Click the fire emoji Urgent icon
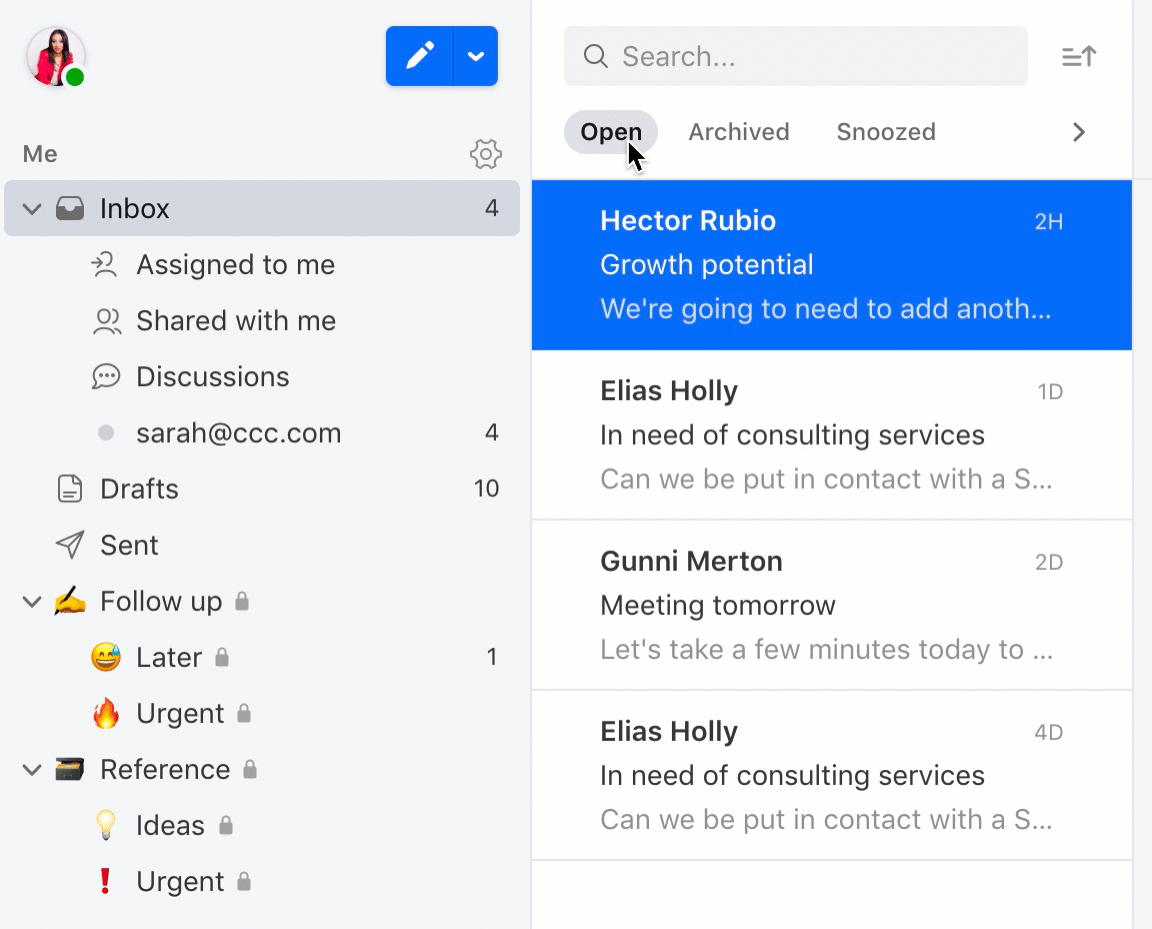 [106, 713]
